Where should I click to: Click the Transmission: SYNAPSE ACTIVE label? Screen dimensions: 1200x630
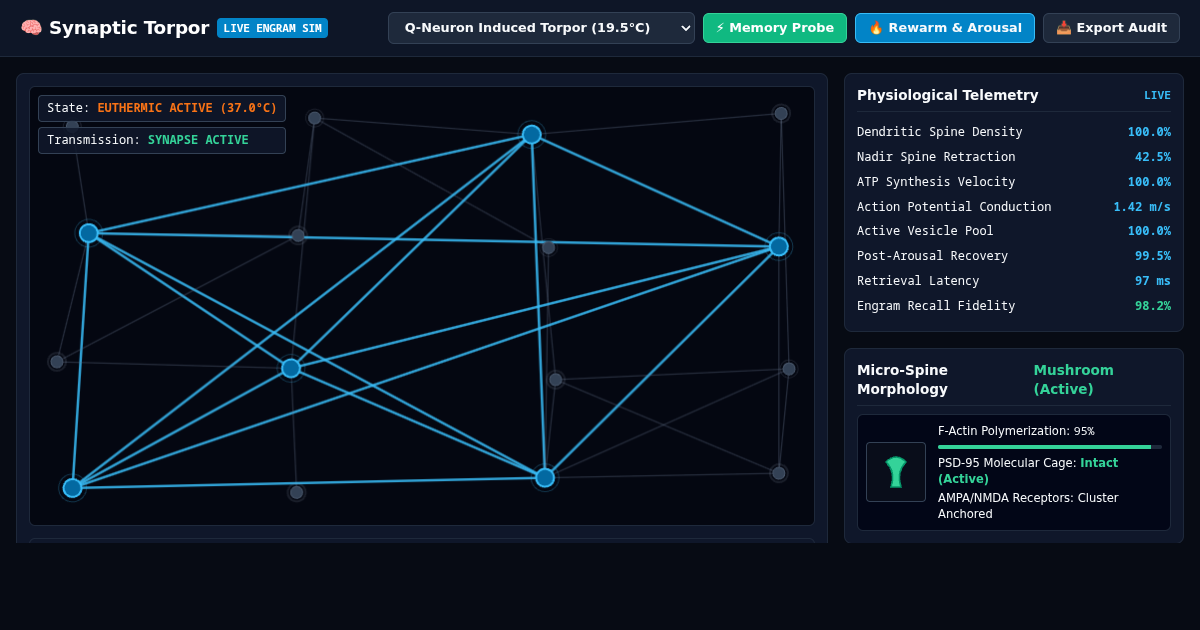(162, 140)
